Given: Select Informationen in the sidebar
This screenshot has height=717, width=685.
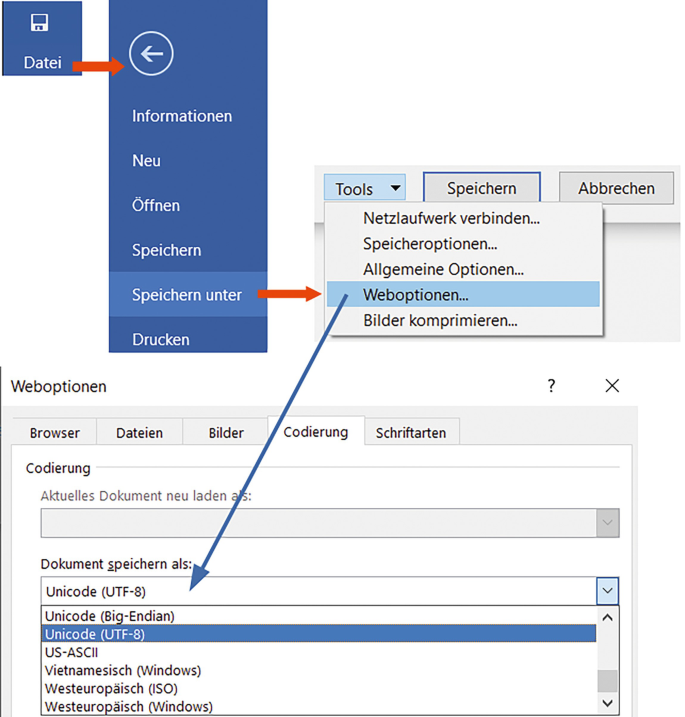Looking at the screenshot, I should pos(182,116).
